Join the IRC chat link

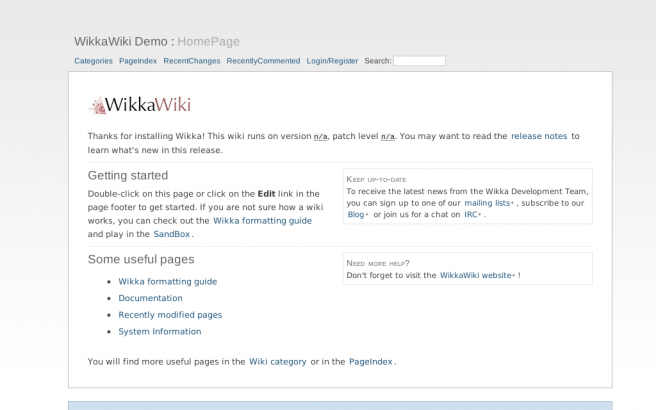(x=473, y=215)
